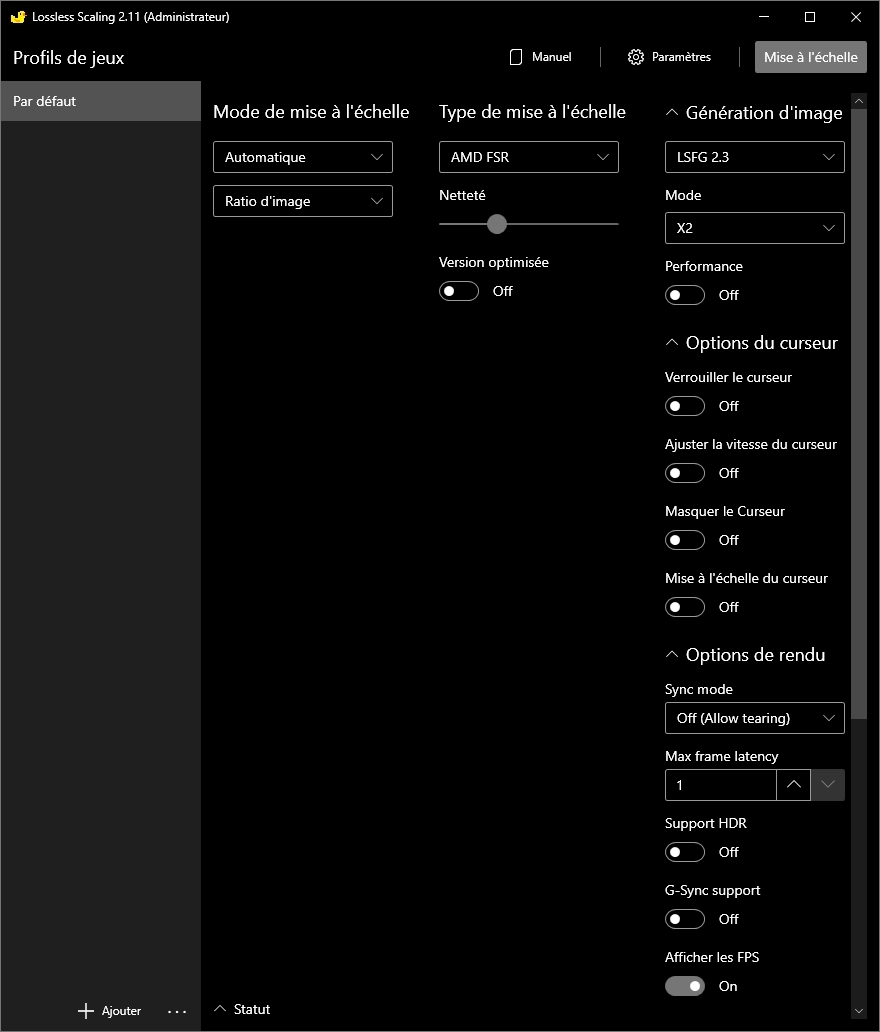This screenshot has width=880, height=1032.
Task: Collapse the Options du curseur section
Action: click(672, 343)
